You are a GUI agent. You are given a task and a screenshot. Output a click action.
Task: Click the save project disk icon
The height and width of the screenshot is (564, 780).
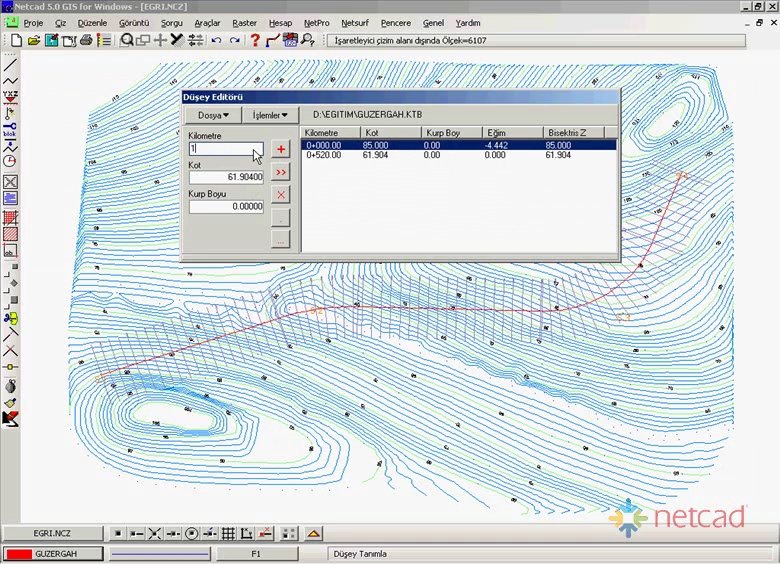point(51,40)
